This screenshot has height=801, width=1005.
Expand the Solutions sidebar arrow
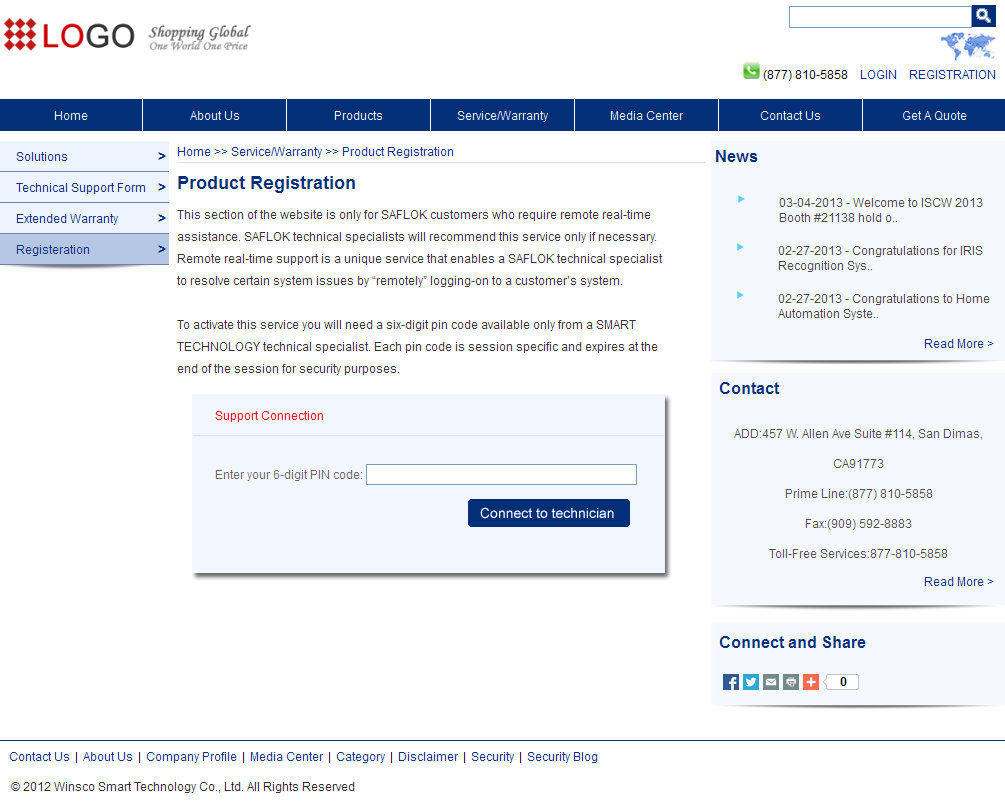click(162, 156)
